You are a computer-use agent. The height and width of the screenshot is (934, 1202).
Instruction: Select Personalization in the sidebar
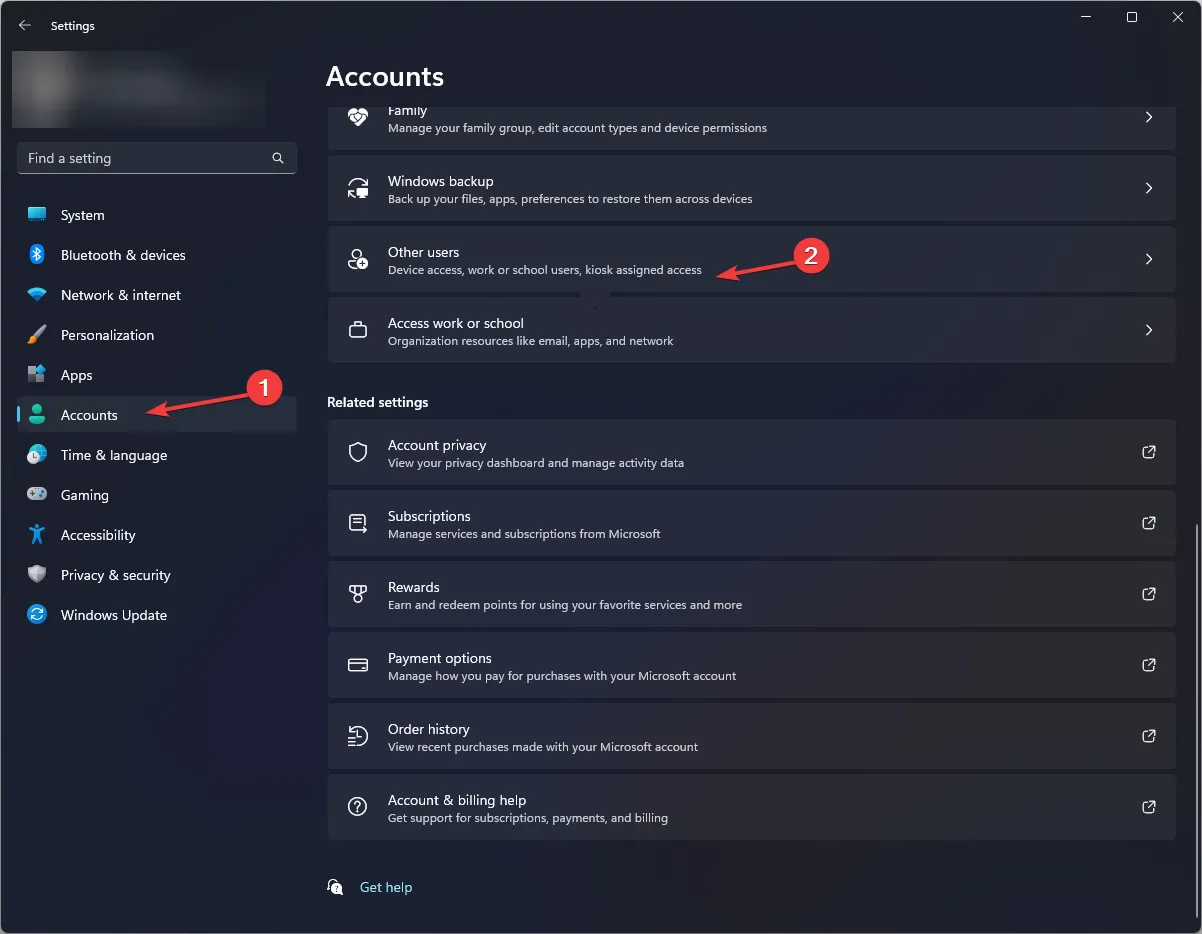point(157,335)
